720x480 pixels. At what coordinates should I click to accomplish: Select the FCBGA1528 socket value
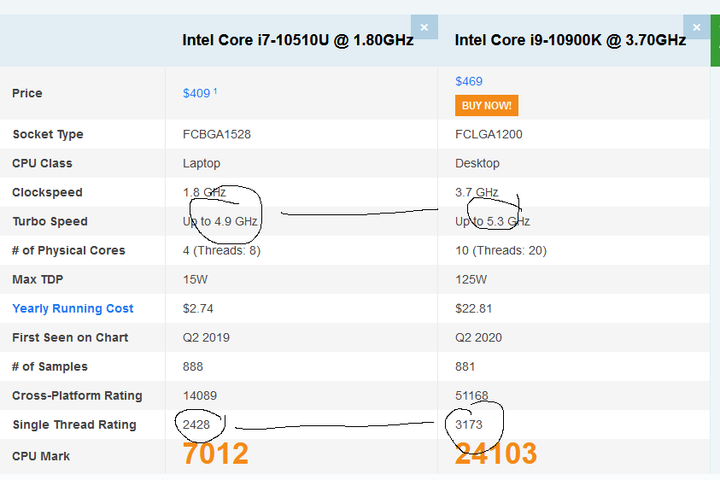pos(217,134)
